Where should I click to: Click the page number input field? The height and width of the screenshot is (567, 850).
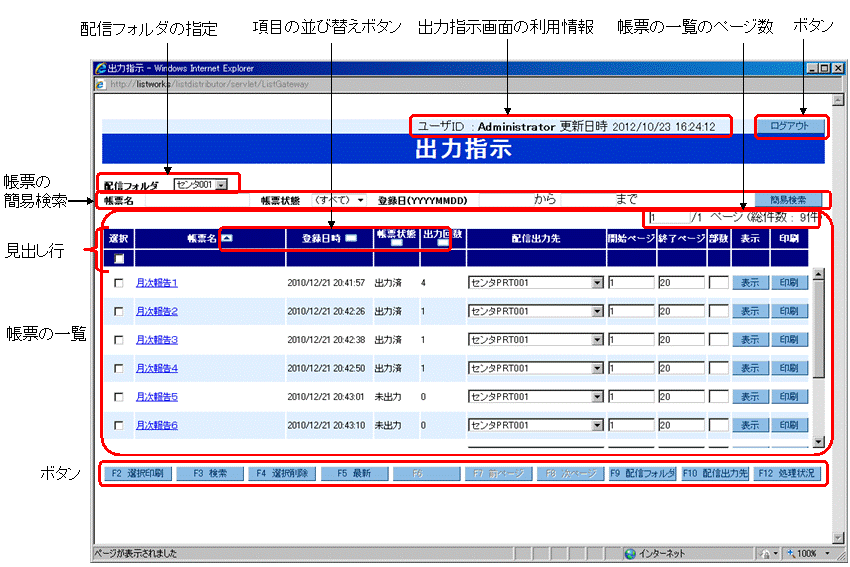click(x=668, y=217)
